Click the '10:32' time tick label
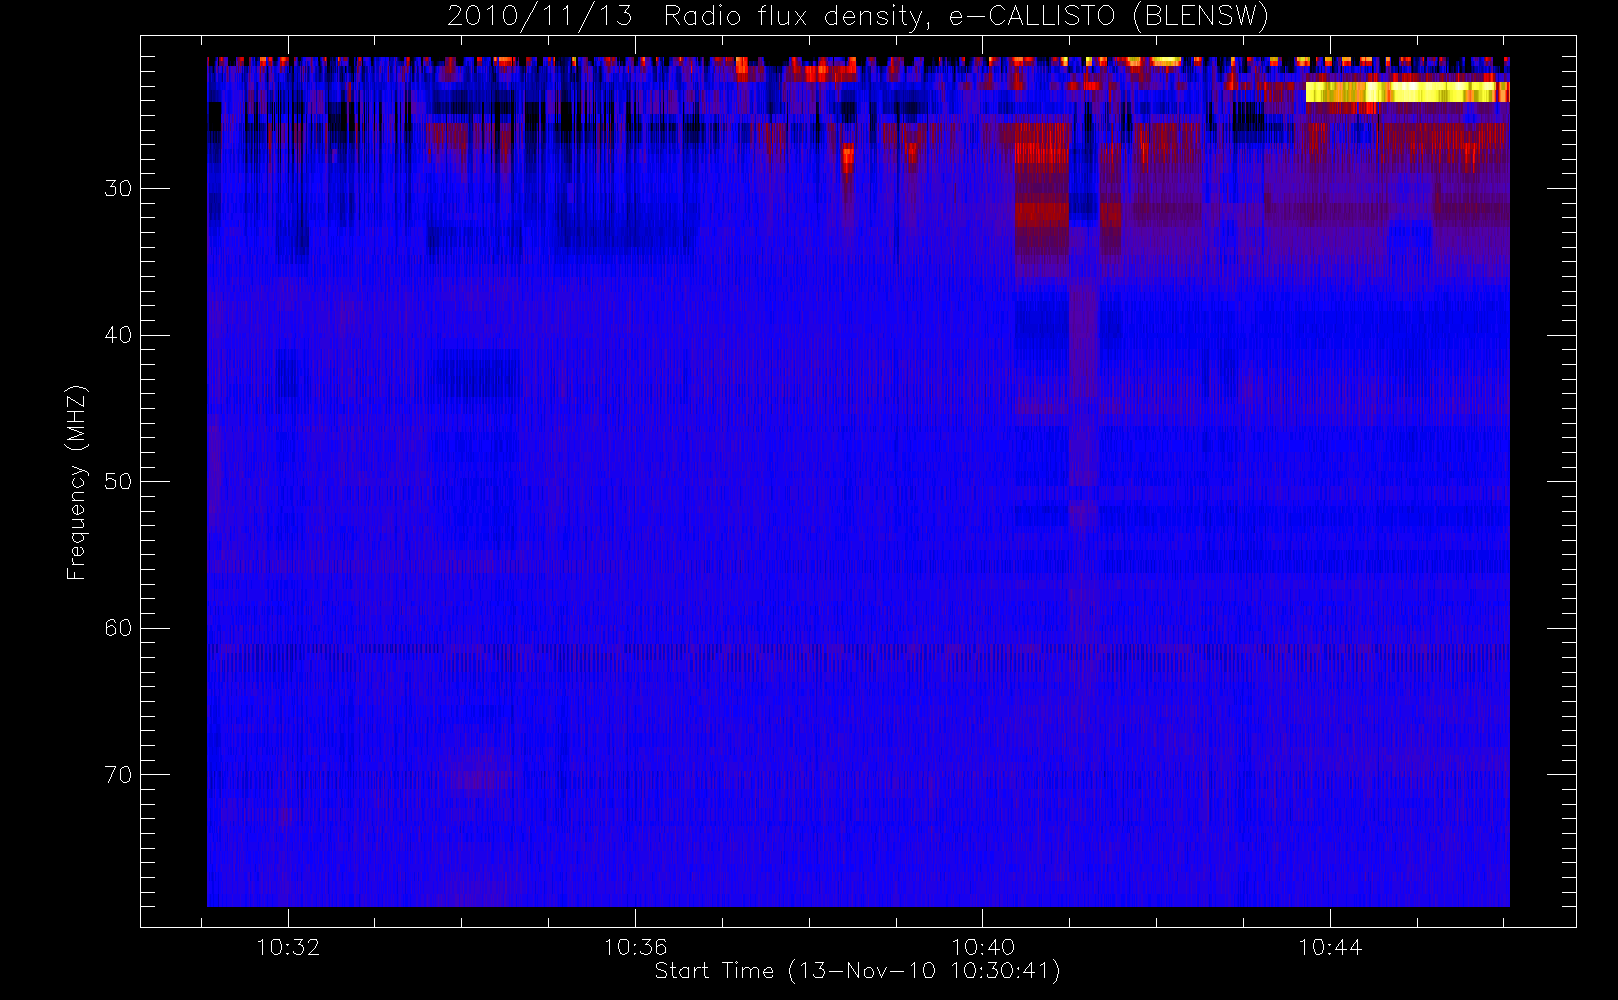Image resolution: width=1618 pixels, height=1000 pixels. coord(288,947)
